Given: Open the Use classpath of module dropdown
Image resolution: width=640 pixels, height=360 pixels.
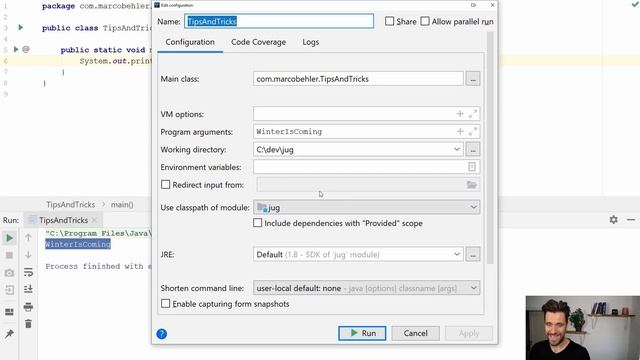Looking at the screenshot, I should point(367,207).
